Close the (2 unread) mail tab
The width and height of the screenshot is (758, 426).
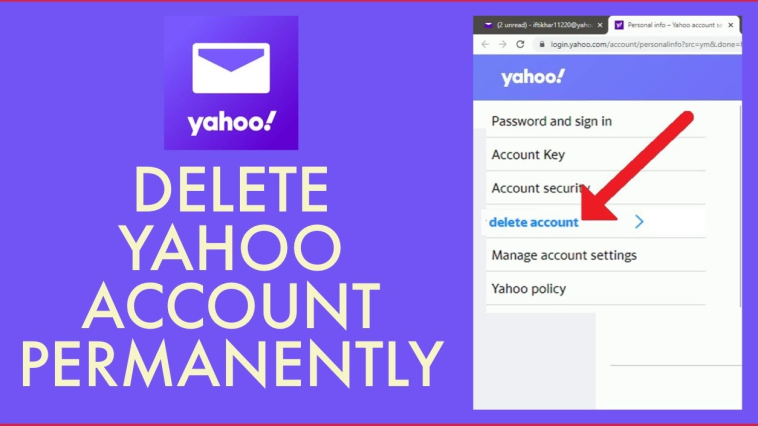pyautogui.click(x=600, y=25)
